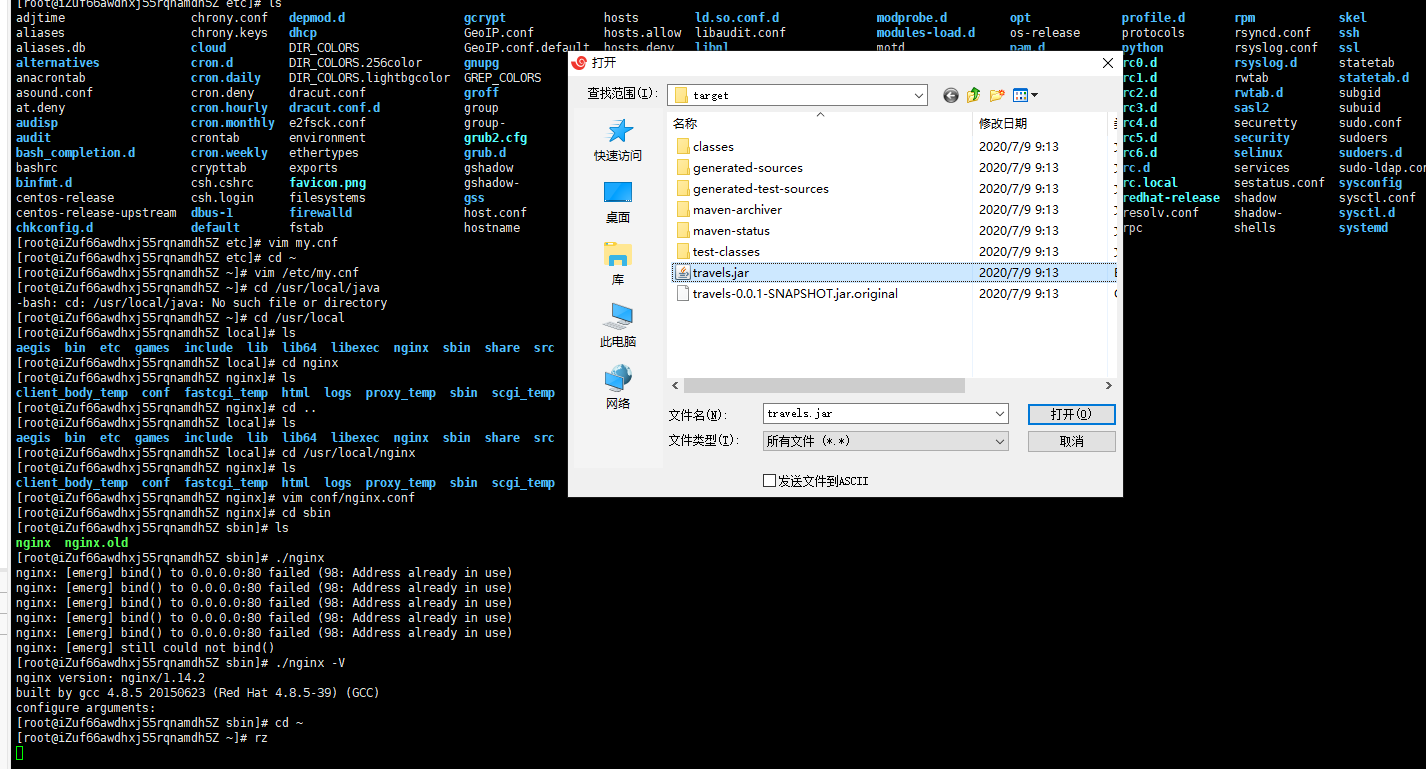
Task: Click the file list scroll right arrow
Action: pos(1108,385)
